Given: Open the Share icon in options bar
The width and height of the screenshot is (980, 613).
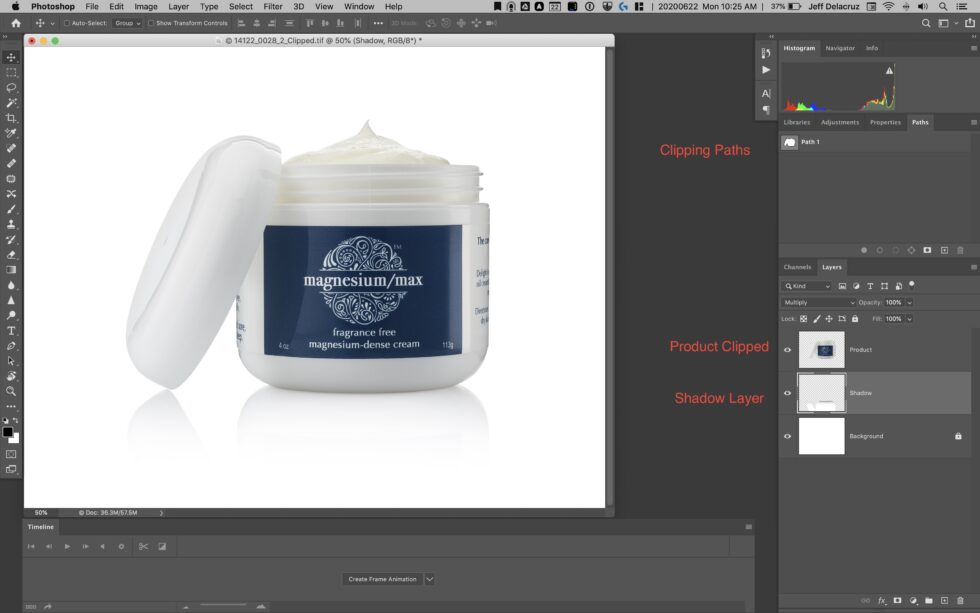Looking at the screenshot, I should coord(969,23).
